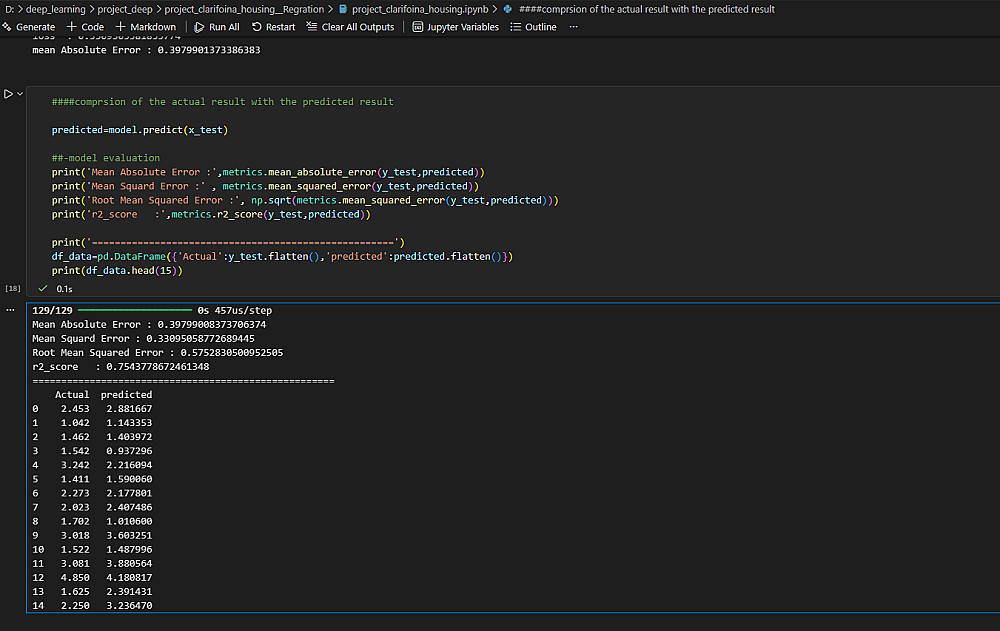Click the 129/129 progress bar in output
This screenshot has width=1000, height=631.
click(135, 310)
